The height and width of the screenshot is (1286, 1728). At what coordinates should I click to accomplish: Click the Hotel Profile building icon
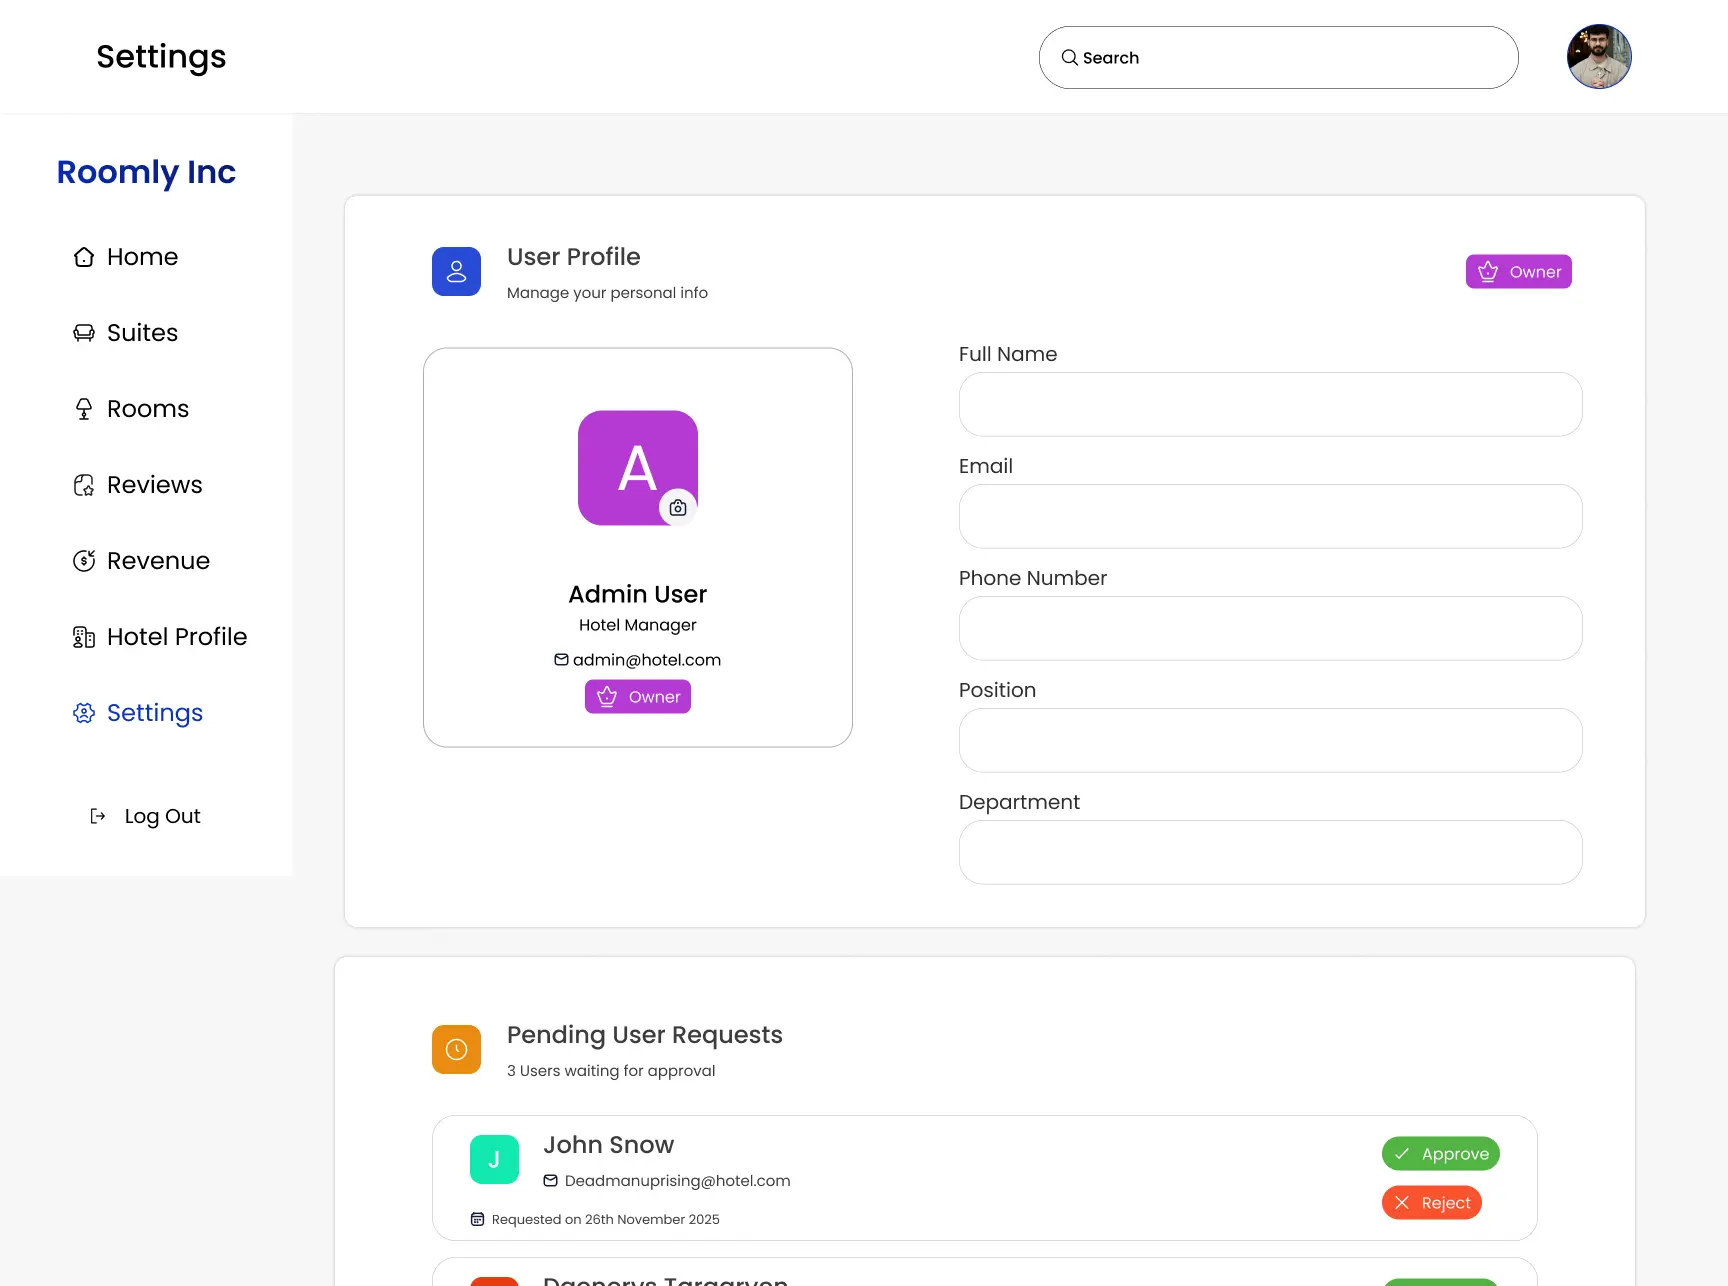point(84,637)
